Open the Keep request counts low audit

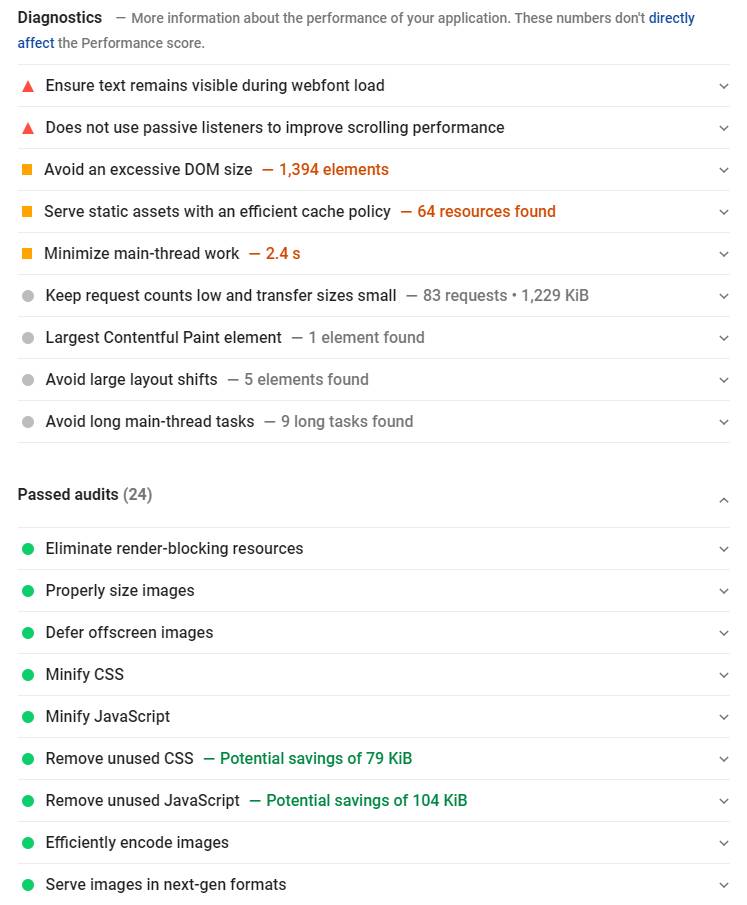click(221, 296)
